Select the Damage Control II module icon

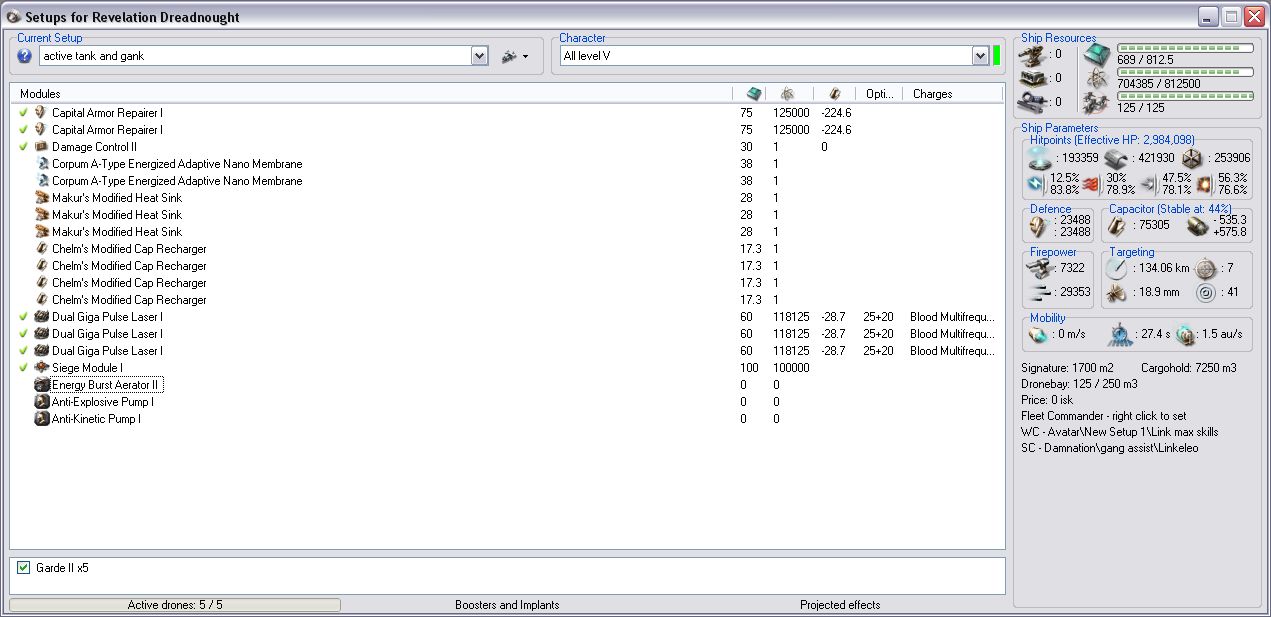click(41, 147)
